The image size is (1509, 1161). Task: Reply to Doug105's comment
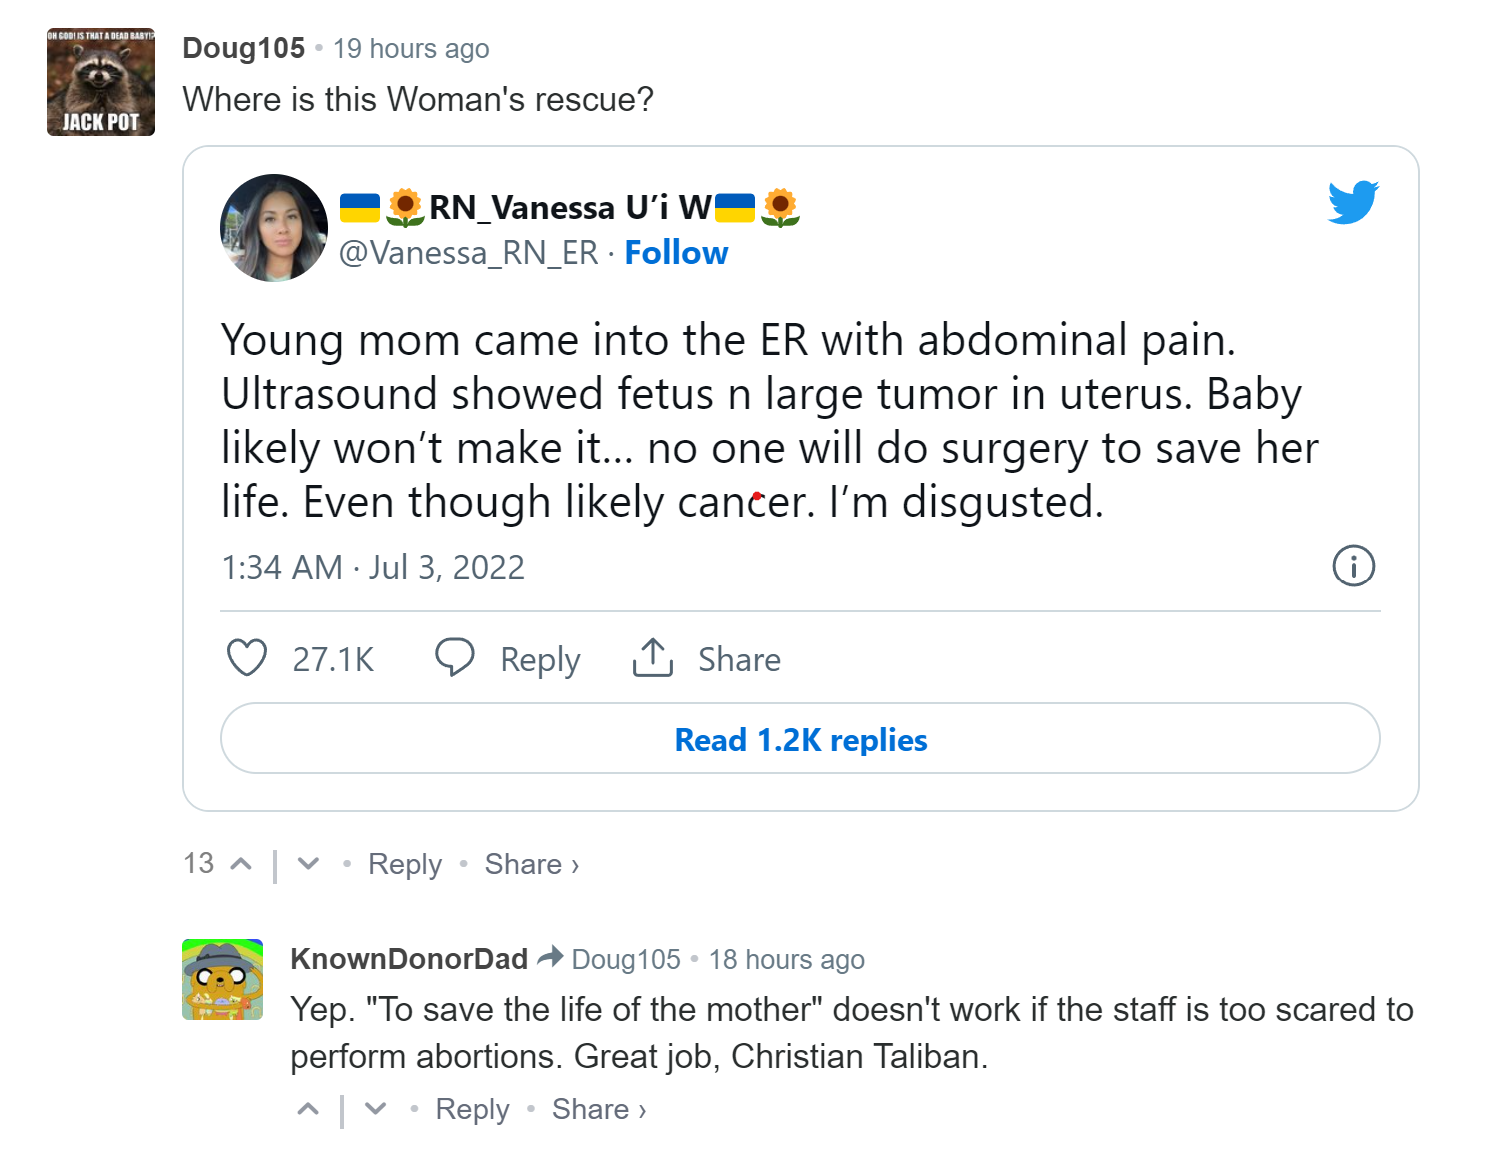[404, 864]
